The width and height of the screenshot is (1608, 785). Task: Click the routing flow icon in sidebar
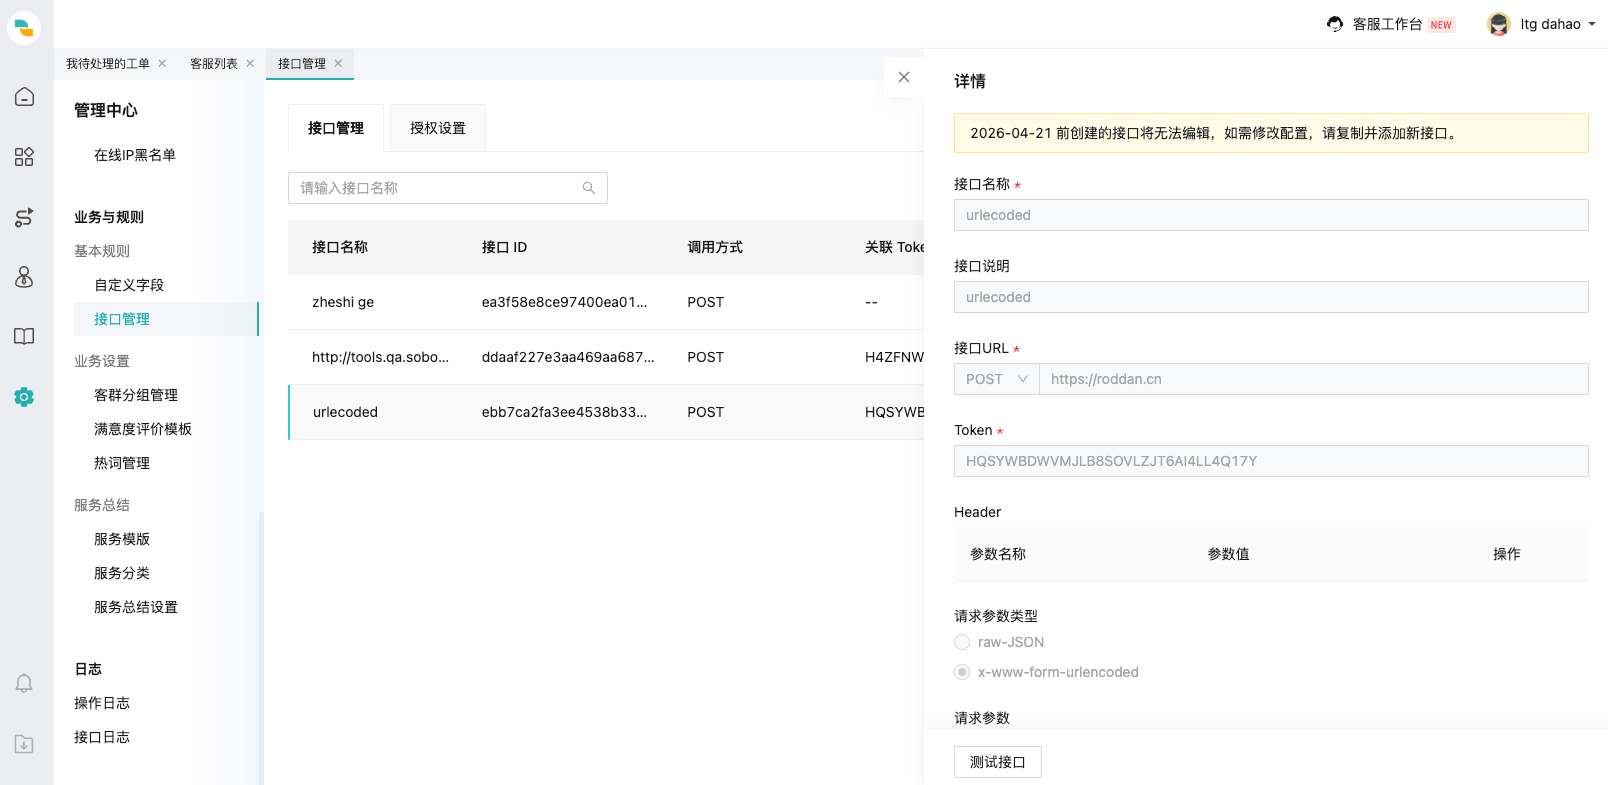(x=24, y=217)
